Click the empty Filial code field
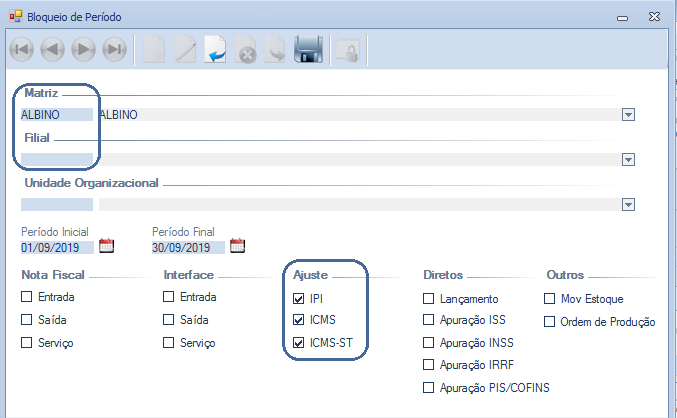Image resolution: width=677 pixels, height=418 pixels. [x=57, y=159]
